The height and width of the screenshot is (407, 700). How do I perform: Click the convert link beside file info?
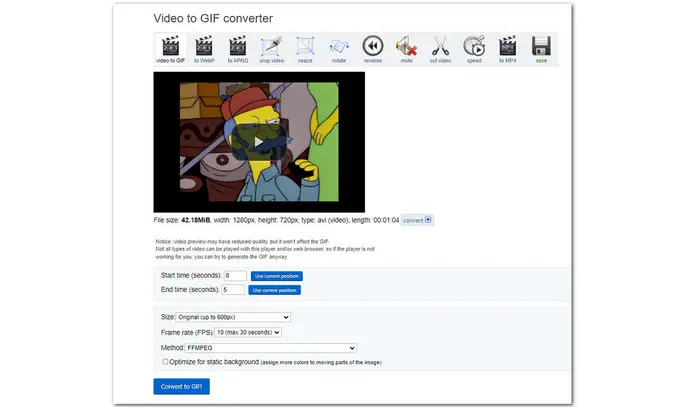coord(417,220)
